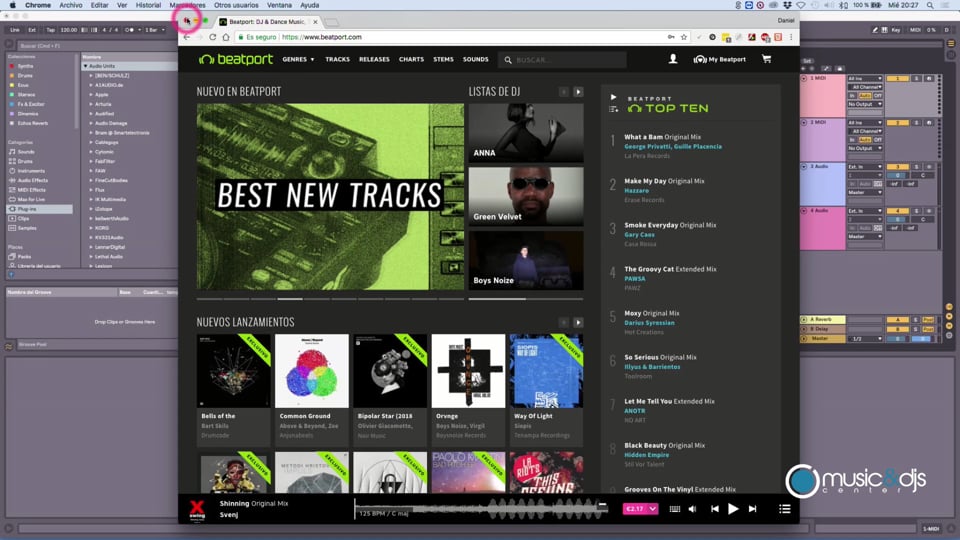The width and height of the screenshot is (960, 540).
Task: Open the Beatport user account icon
Action: click(673, 59)
